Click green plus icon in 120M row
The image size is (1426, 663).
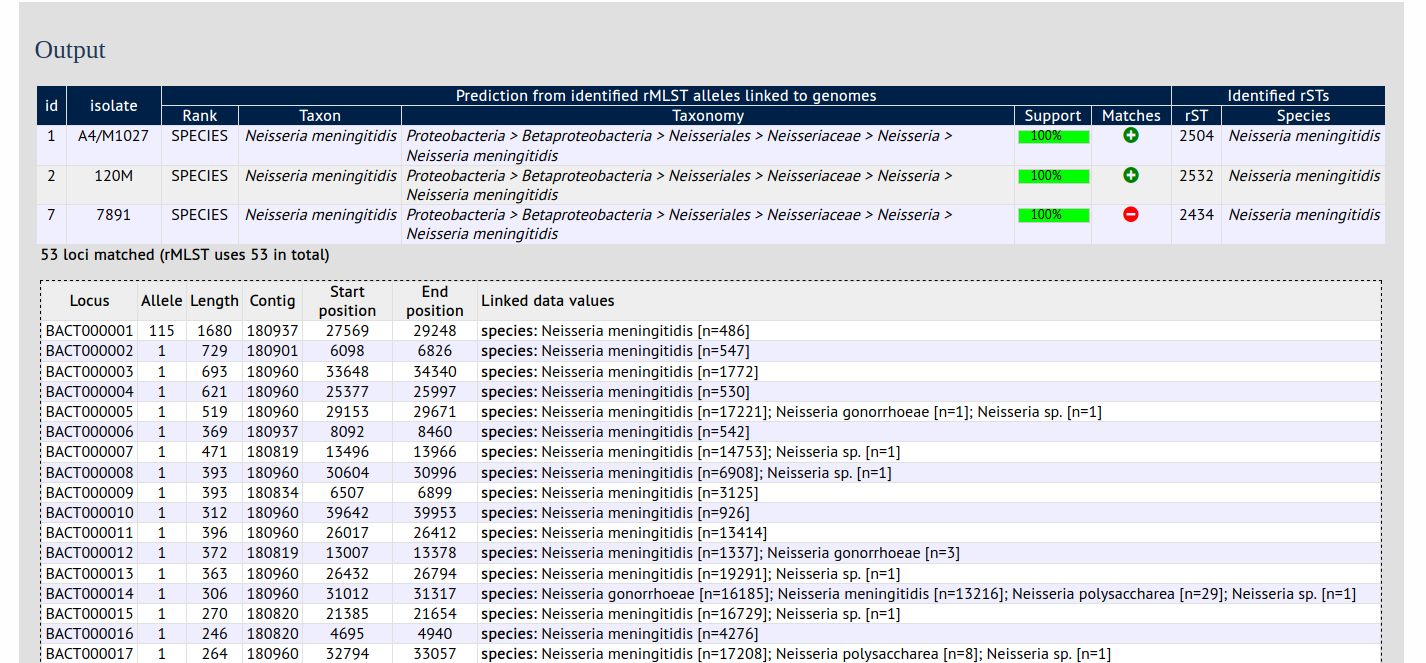click(1131, 175)
